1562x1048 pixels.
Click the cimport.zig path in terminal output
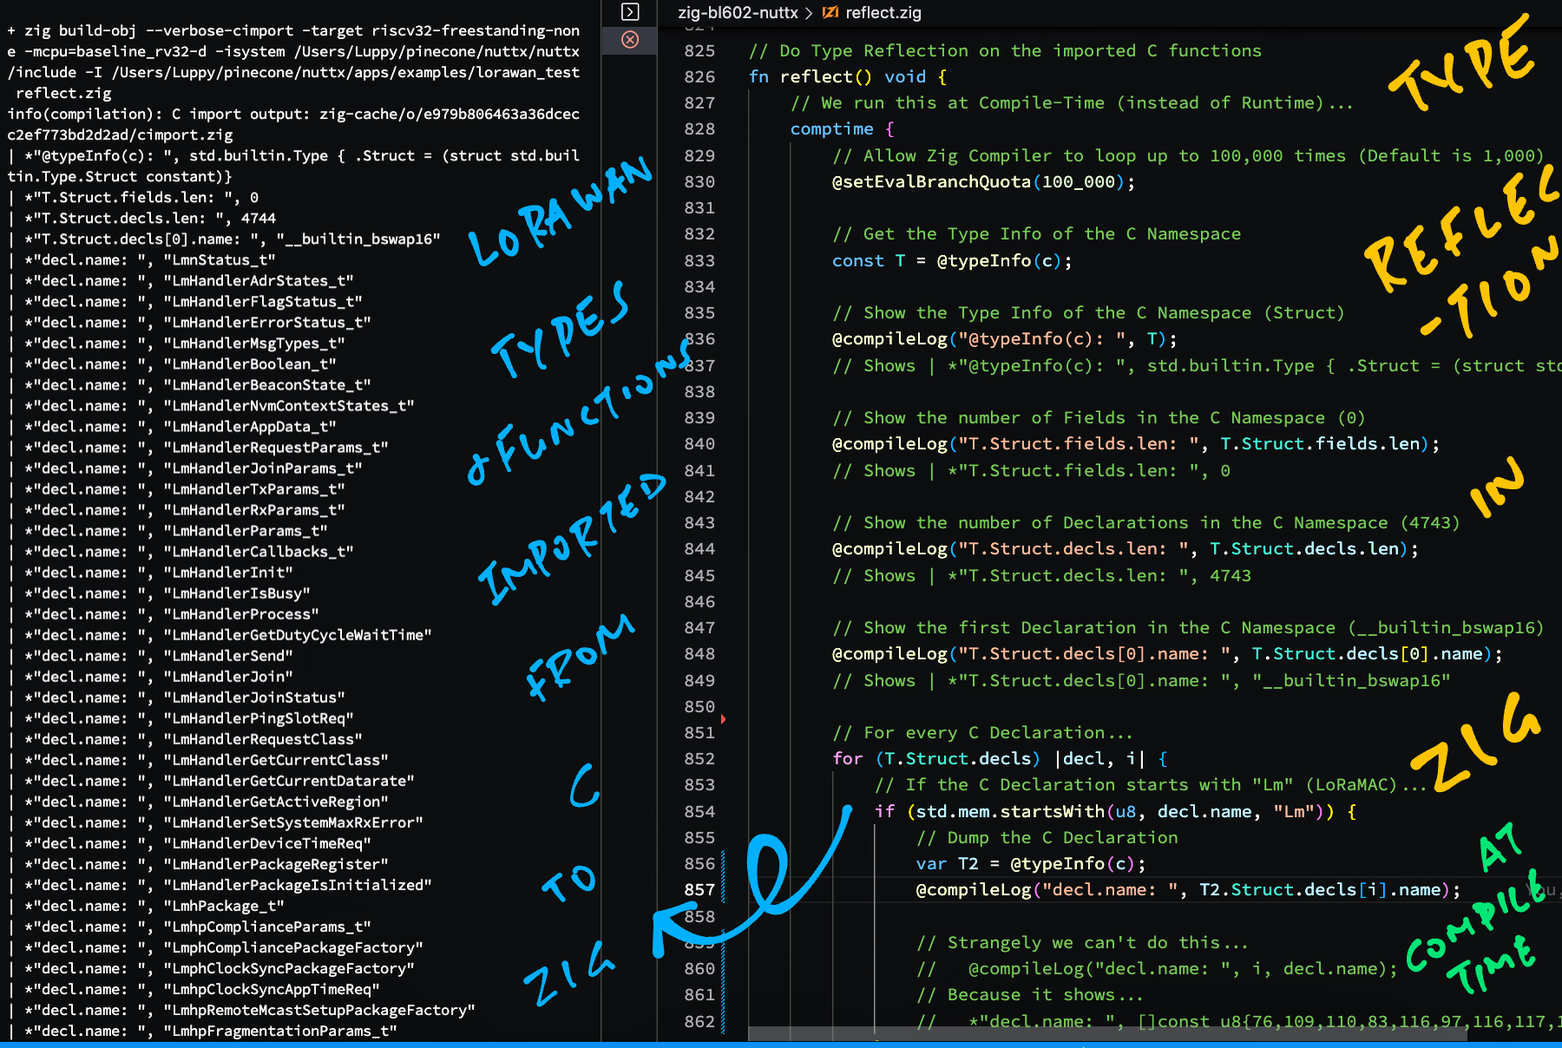[120, 135]
